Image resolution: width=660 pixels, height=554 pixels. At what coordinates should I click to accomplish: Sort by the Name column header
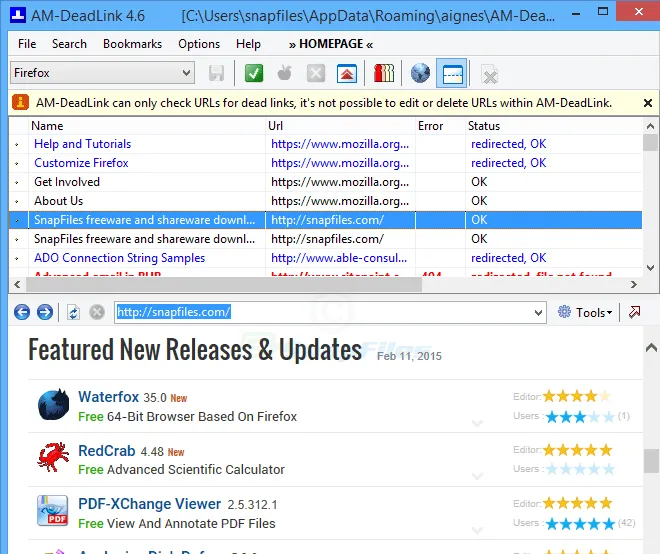(x=147, y=126)
